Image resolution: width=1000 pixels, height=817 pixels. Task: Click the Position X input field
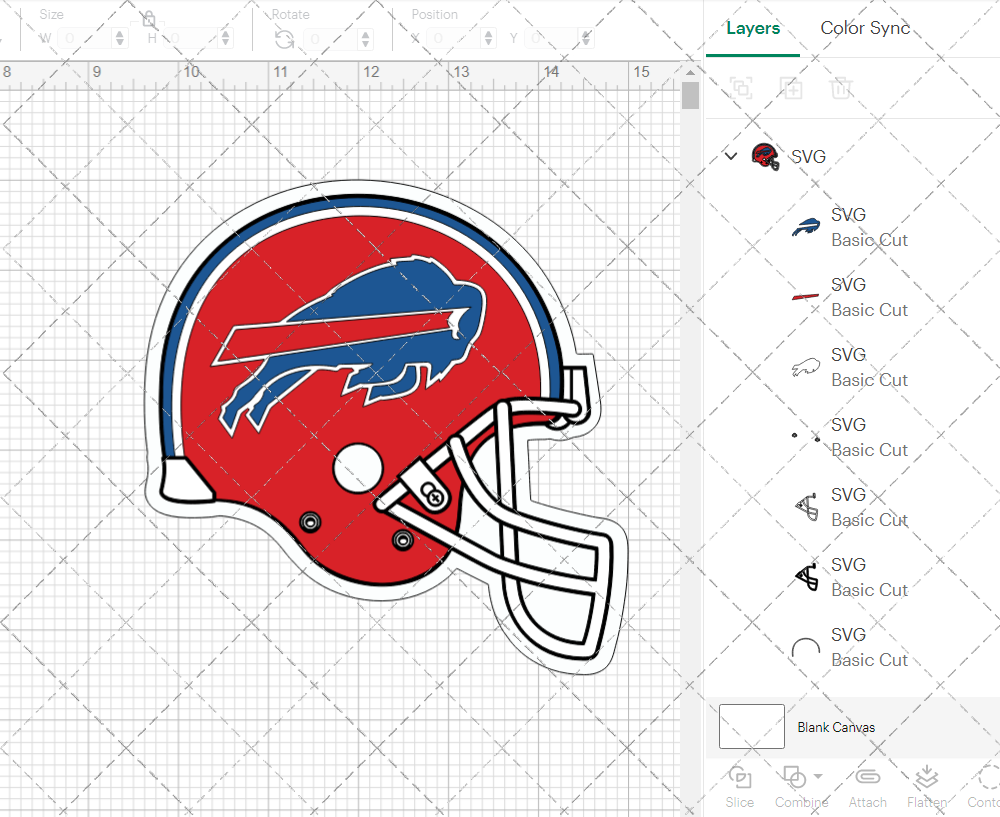click(453, 39)
